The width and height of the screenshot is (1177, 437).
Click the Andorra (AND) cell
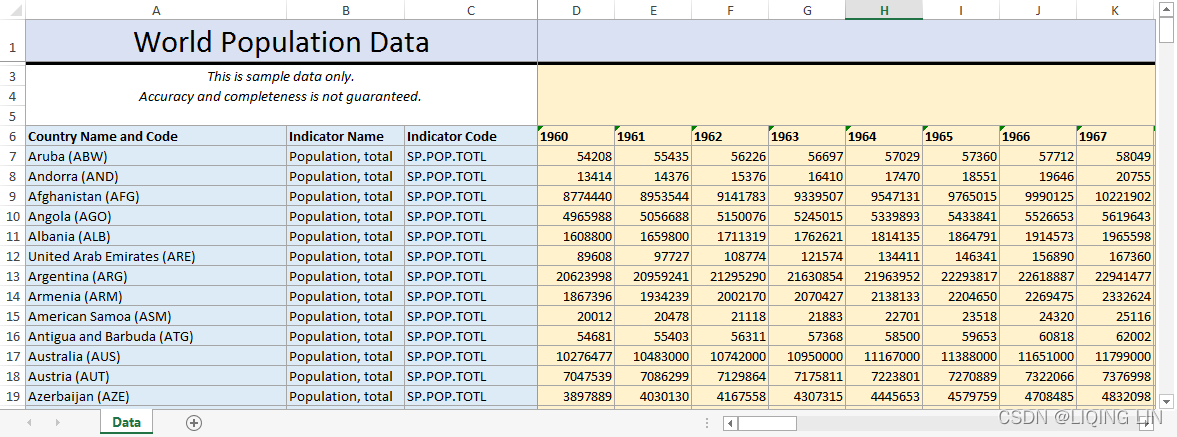point(156,176)
